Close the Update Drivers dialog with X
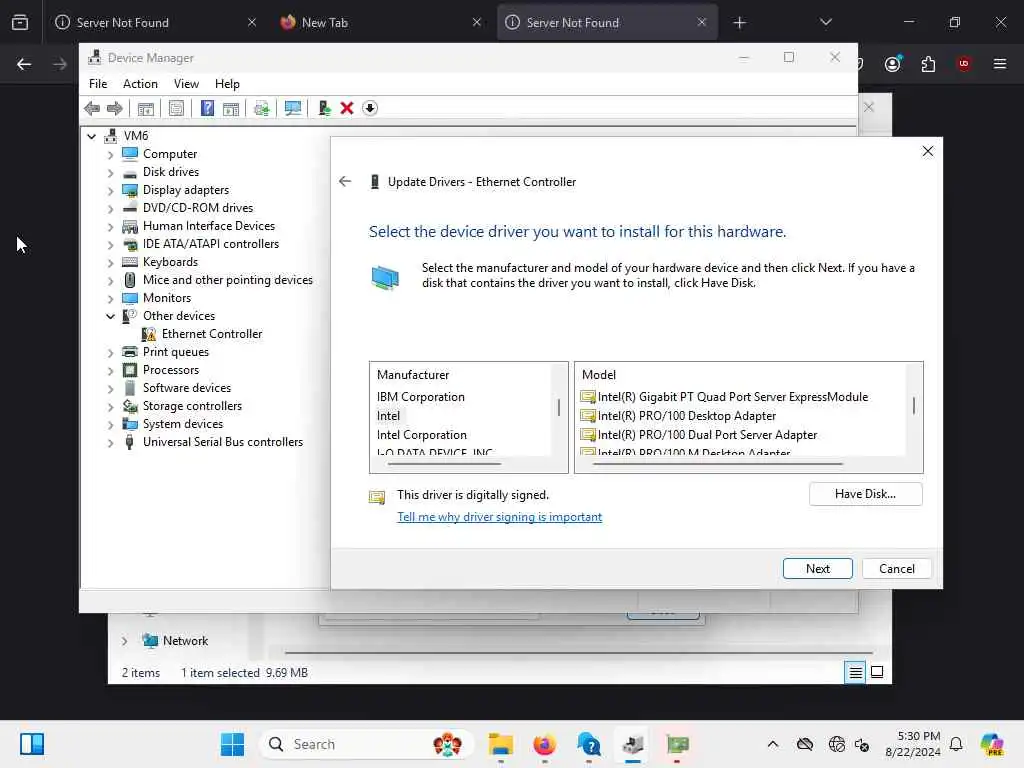1024x768 pixels. [x=927, y=152]
